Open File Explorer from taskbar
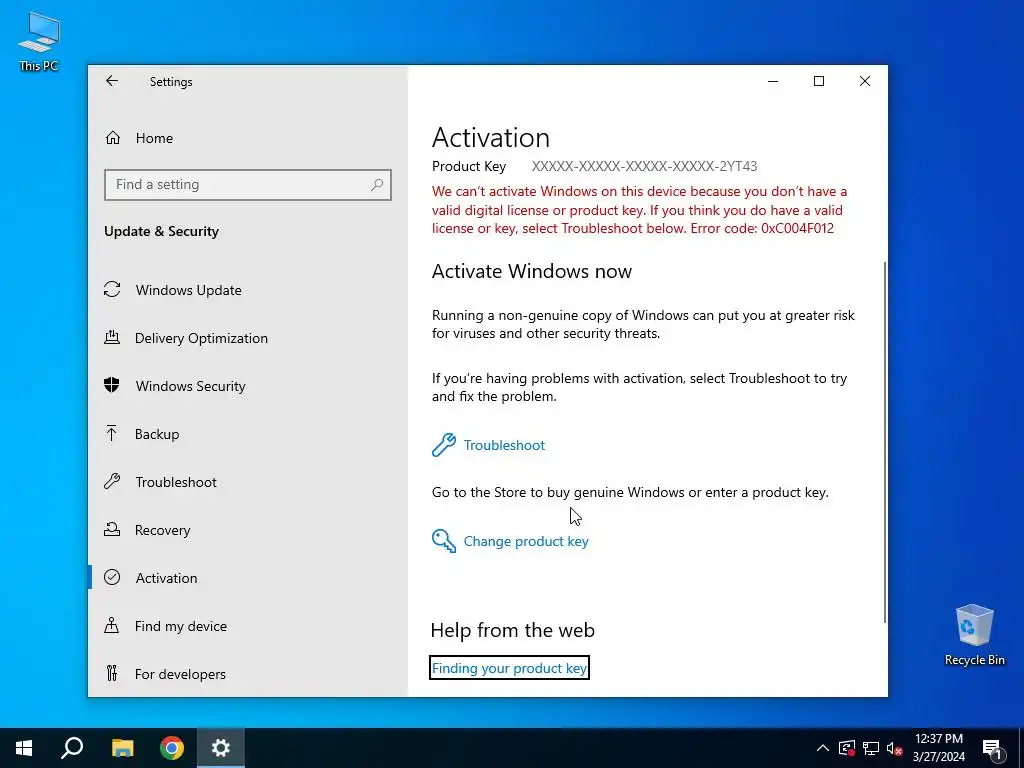 coord(122,748)
